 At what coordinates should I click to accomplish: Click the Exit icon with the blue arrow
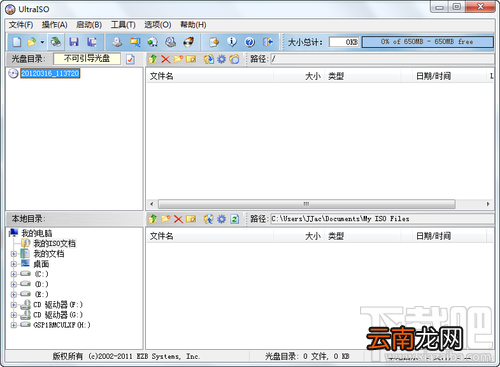tap(268, 42)
